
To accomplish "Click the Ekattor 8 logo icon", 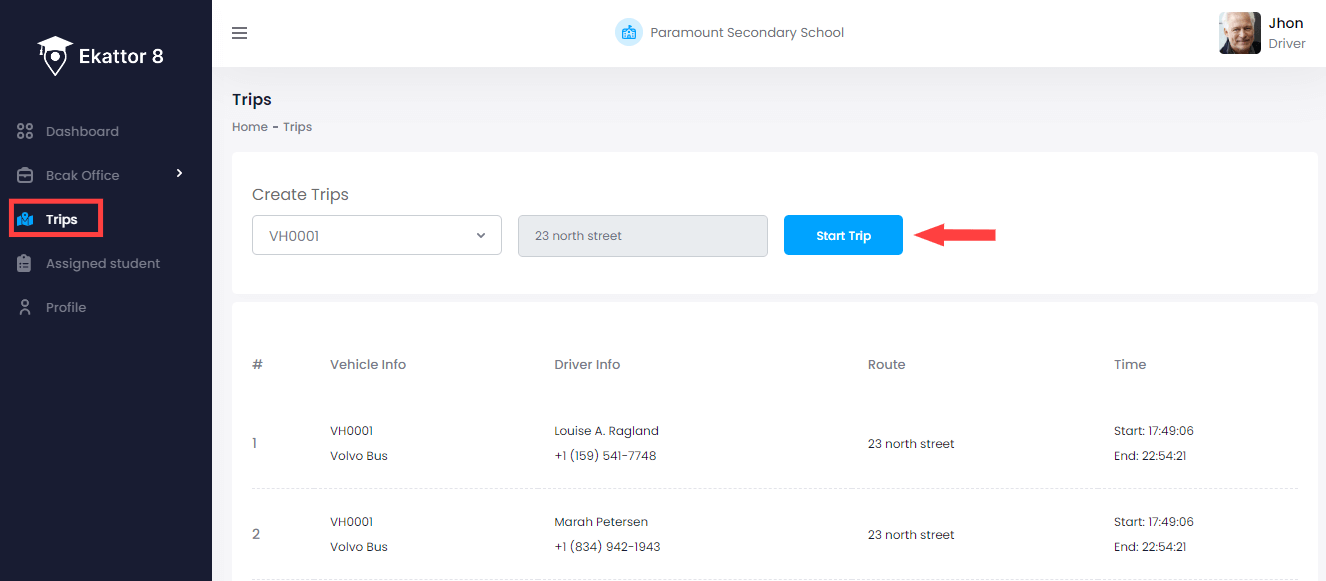I will pyautogui.click(x=56, y=56).
